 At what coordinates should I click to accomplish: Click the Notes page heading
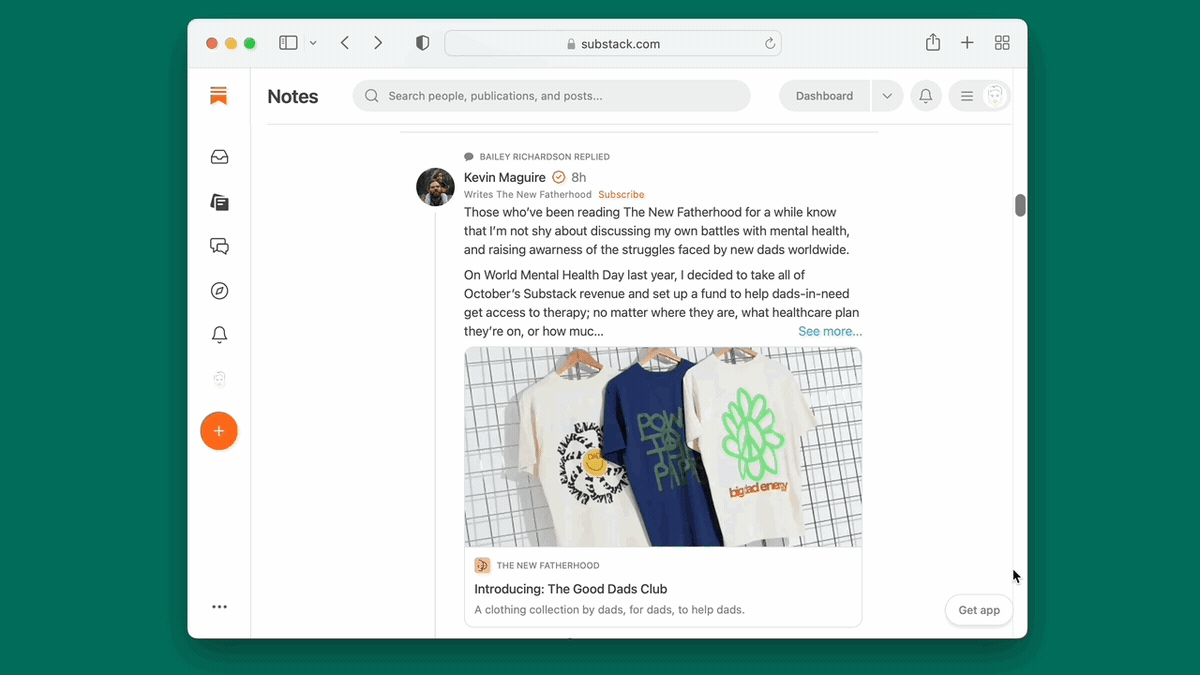[293, 96]
